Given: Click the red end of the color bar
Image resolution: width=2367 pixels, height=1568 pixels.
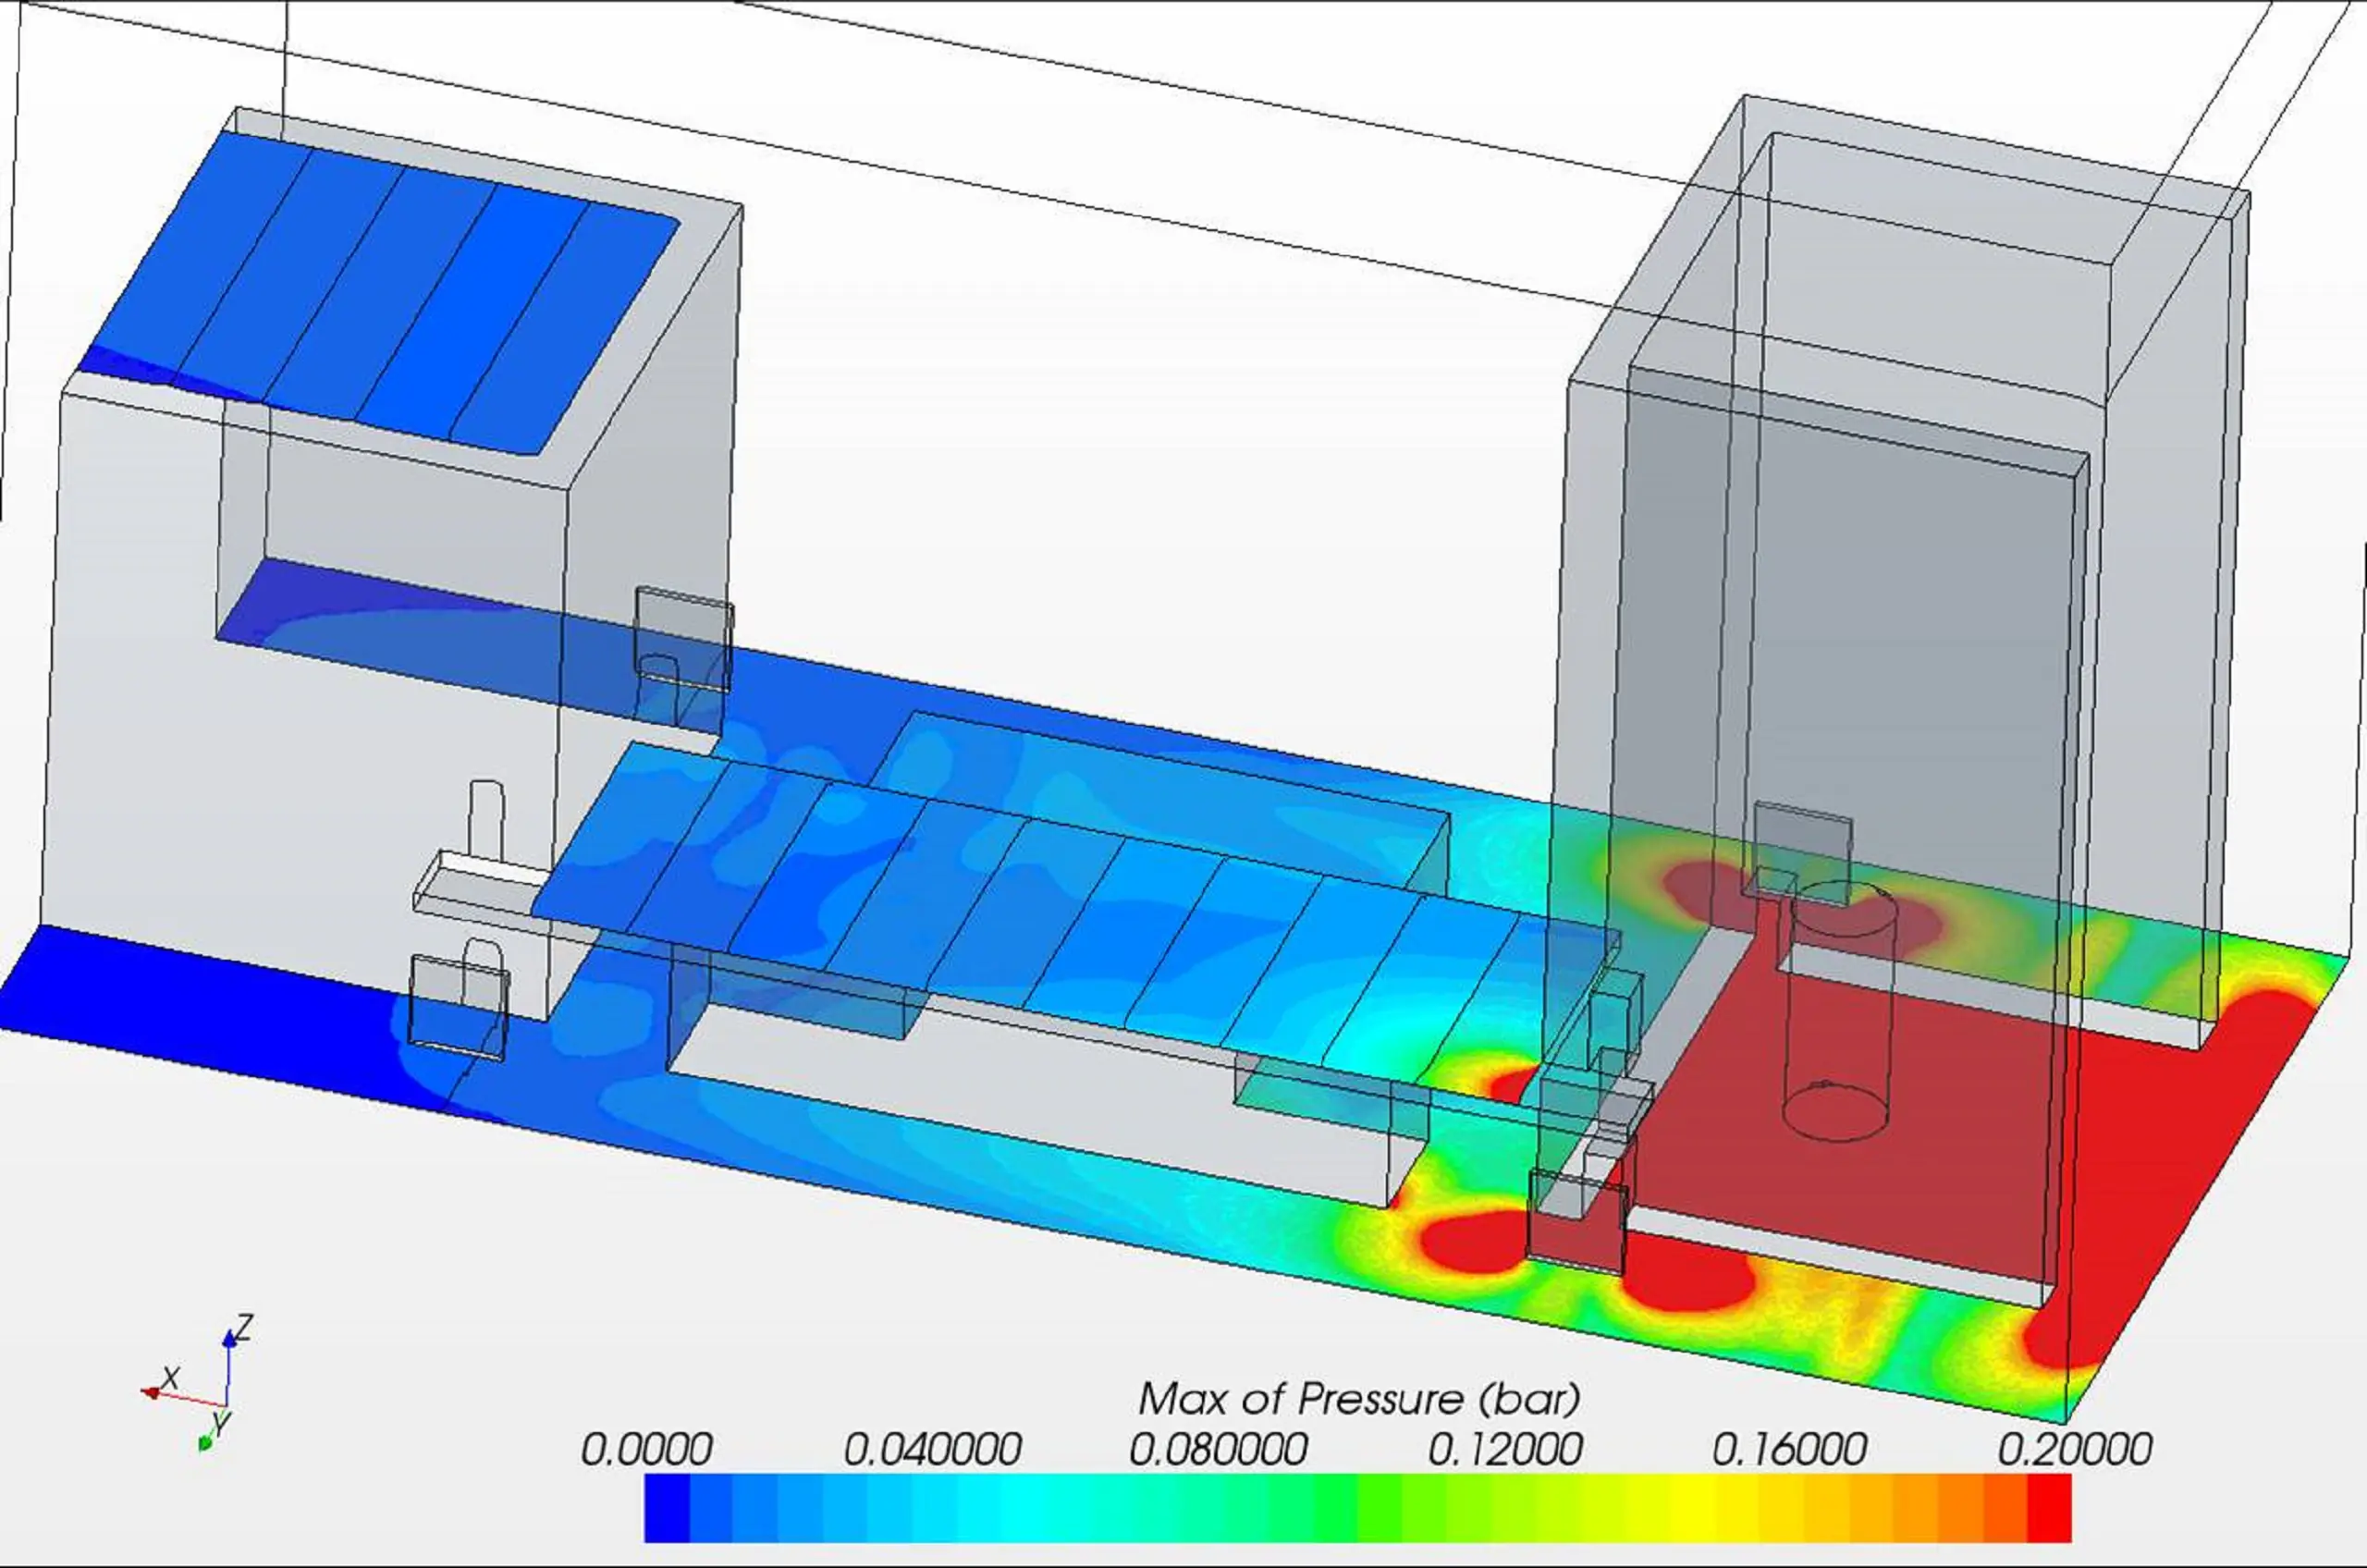Looking at the screenshot, I should (2048, 1507).
